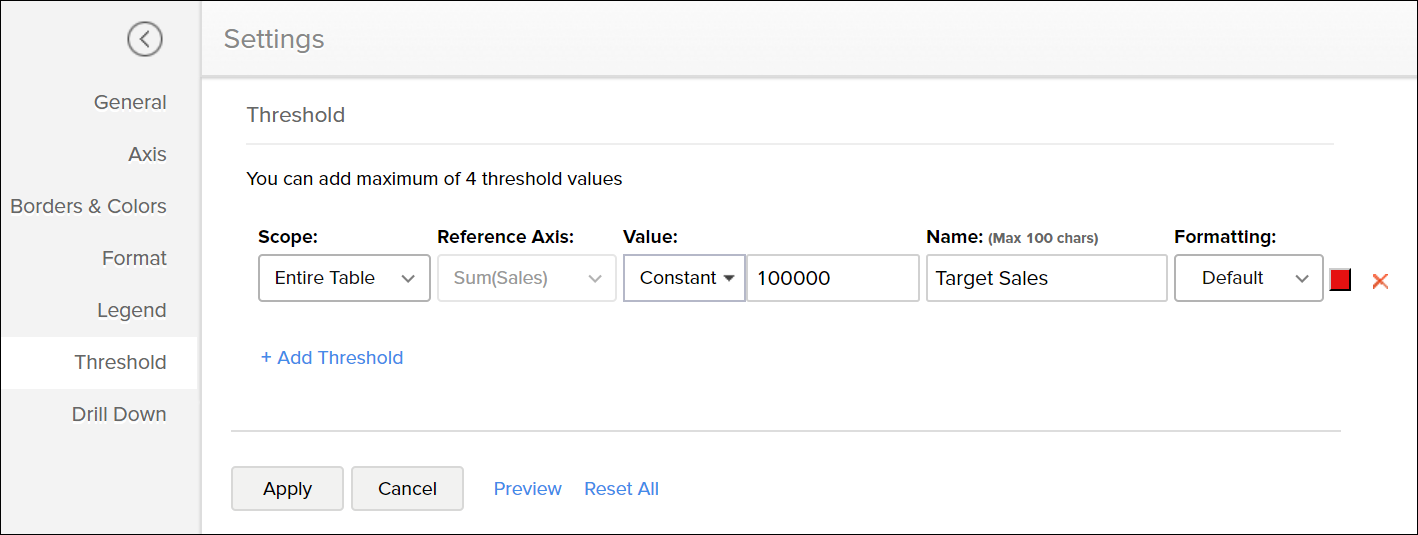Open the Scope 'Entire Table' dropdown
The width and height of the screenshot is (1418, 535).
[x=344, y=278]
